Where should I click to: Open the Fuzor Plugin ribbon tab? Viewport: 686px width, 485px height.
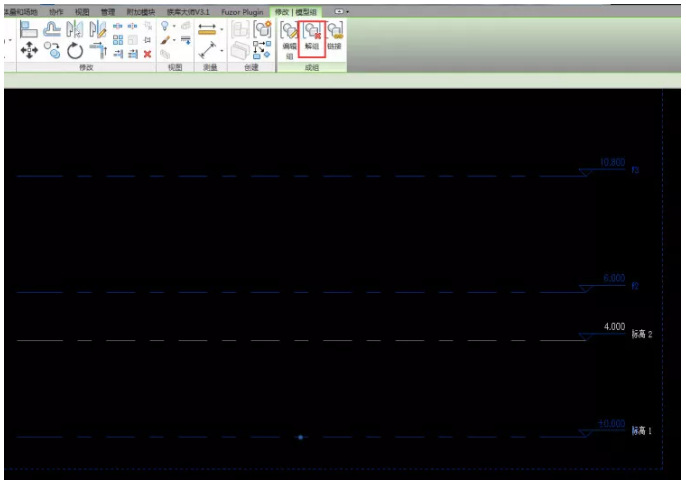tap(242, 12)
